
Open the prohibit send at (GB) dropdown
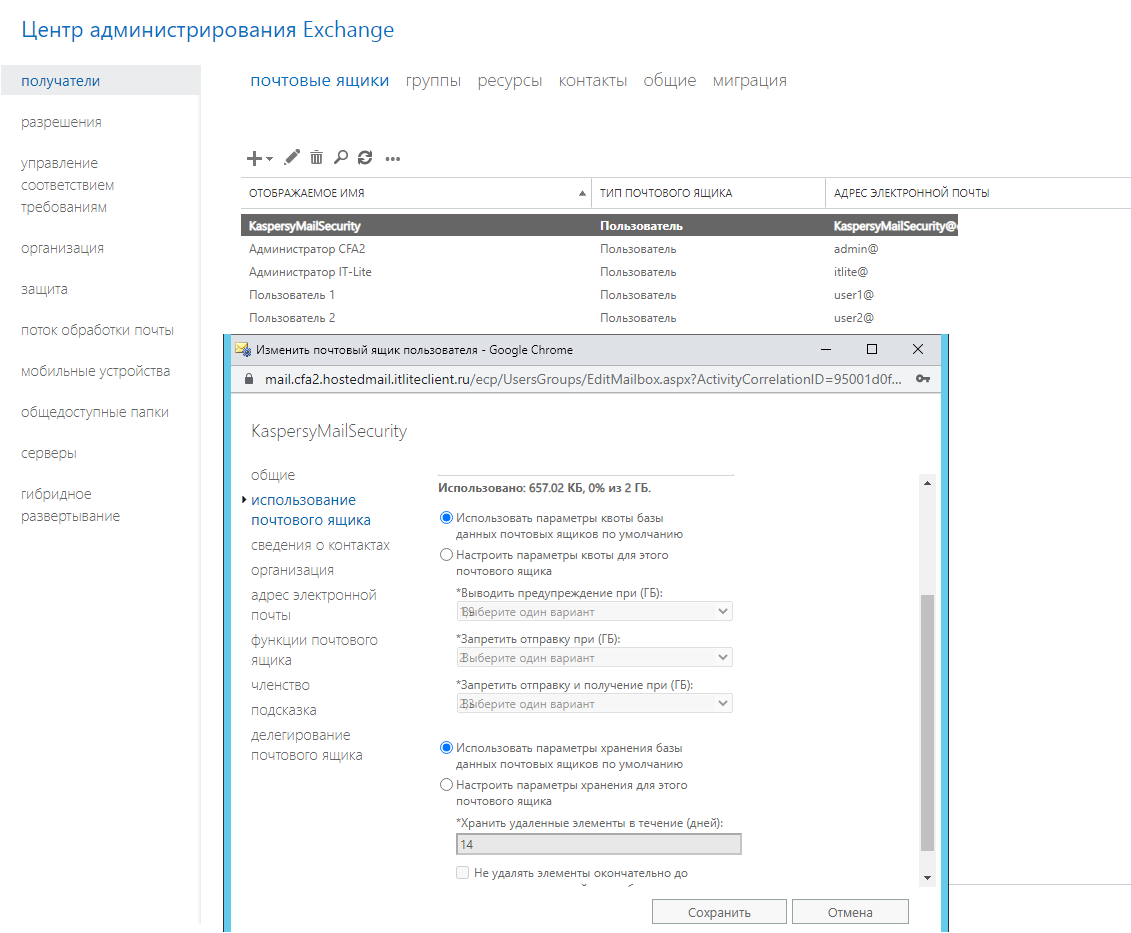(594, 658)
